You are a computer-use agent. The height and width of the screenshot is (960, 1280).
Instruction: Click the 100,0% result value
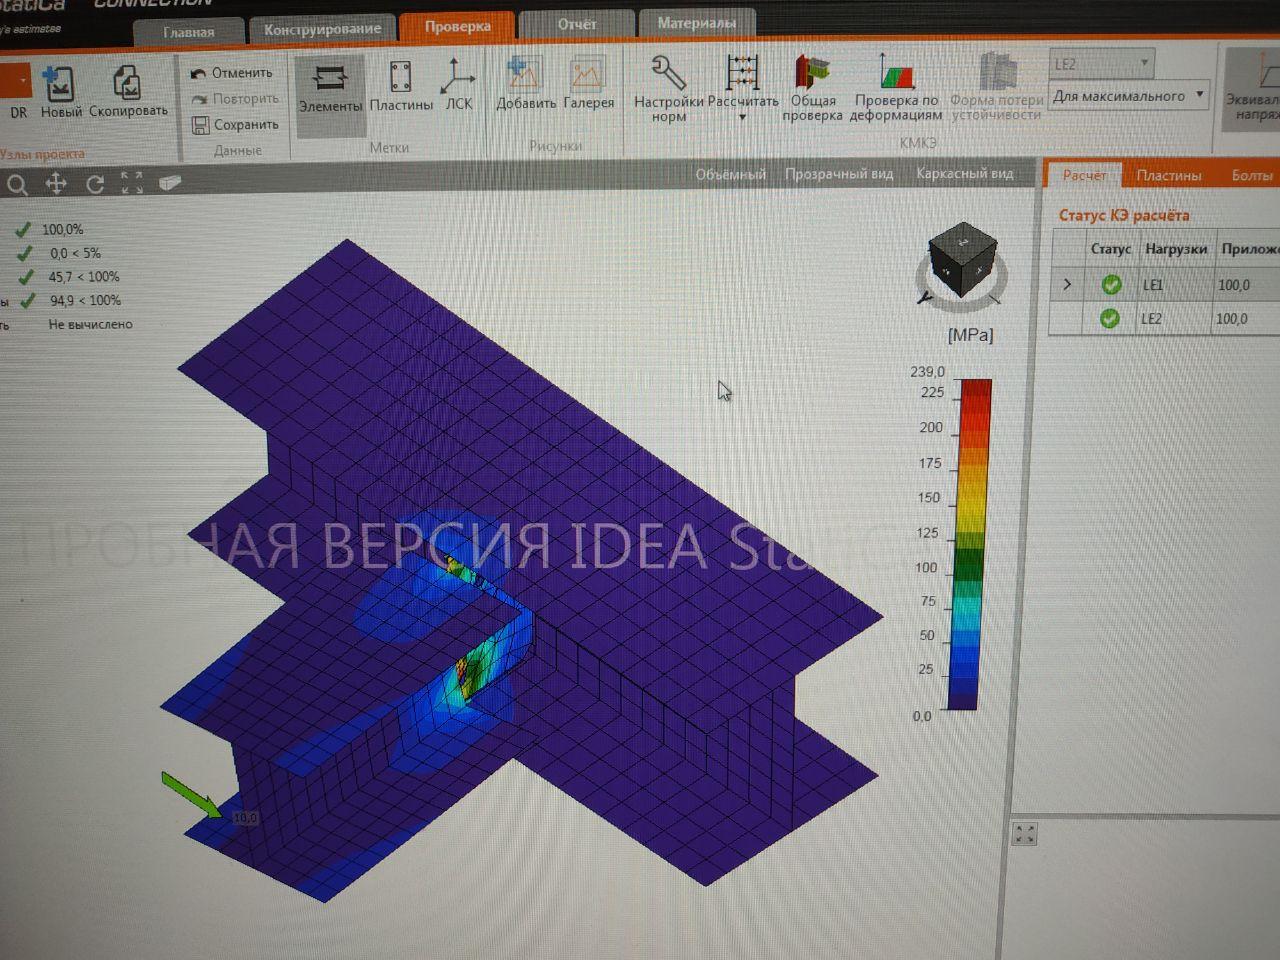(63, 229)
